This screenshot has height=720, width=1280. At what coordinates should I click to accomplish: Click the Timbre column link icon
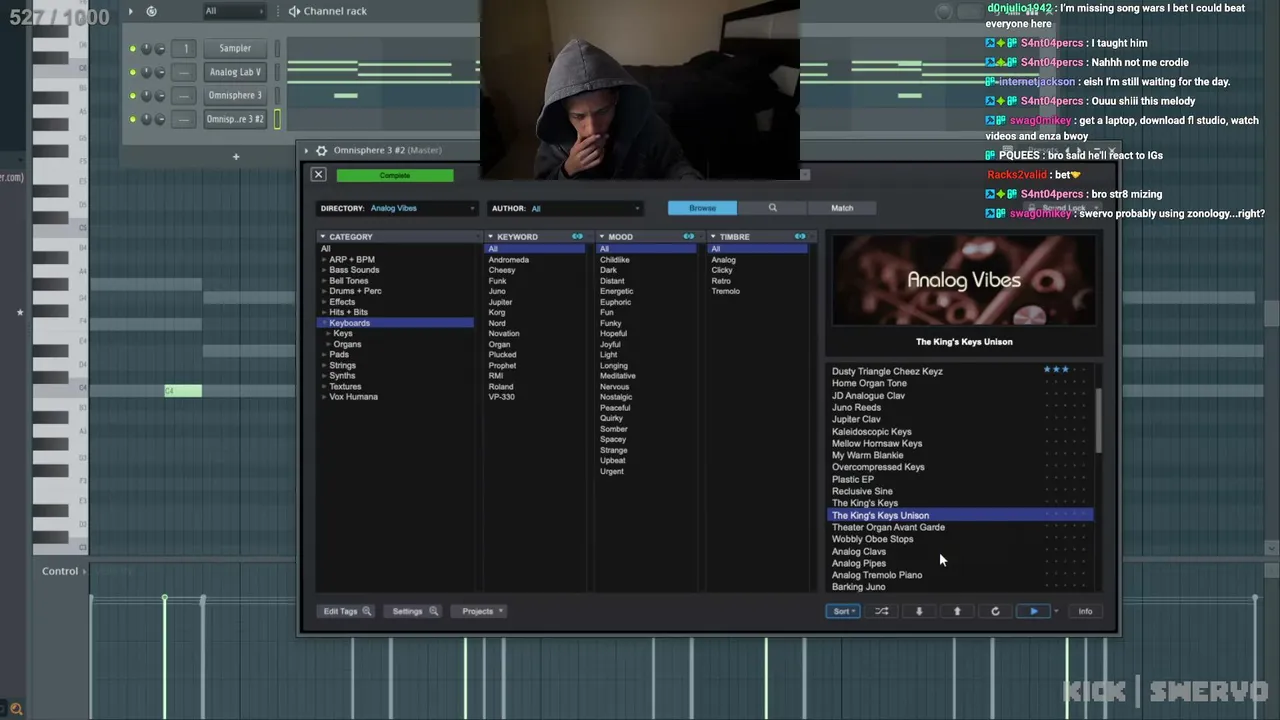pyautogui.click(x=800, y=237)
